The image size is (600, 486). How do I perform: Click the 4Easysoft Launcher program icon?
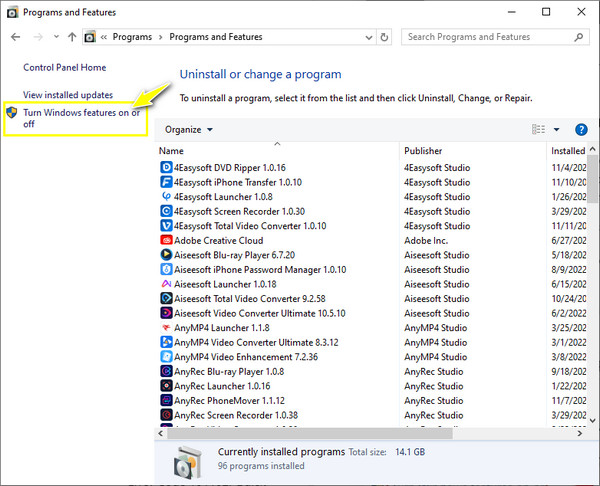pyautogui.click(x=166, y=196)
